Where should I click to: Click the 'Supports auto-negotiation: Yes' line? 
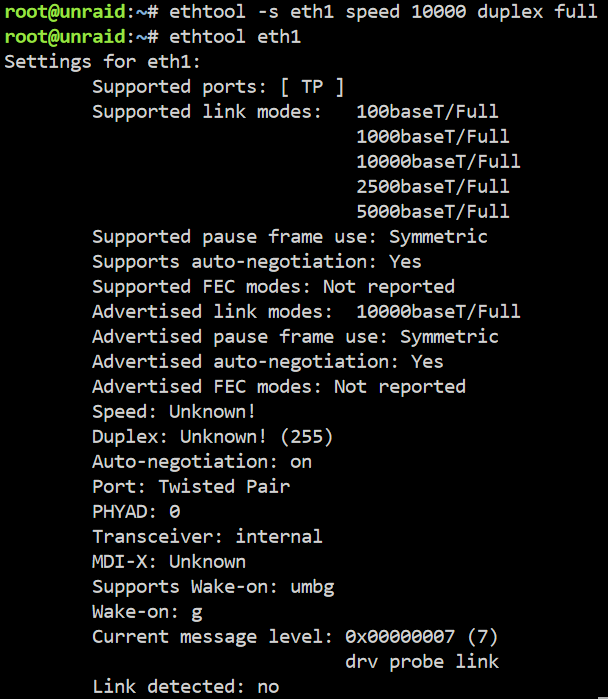256,262
